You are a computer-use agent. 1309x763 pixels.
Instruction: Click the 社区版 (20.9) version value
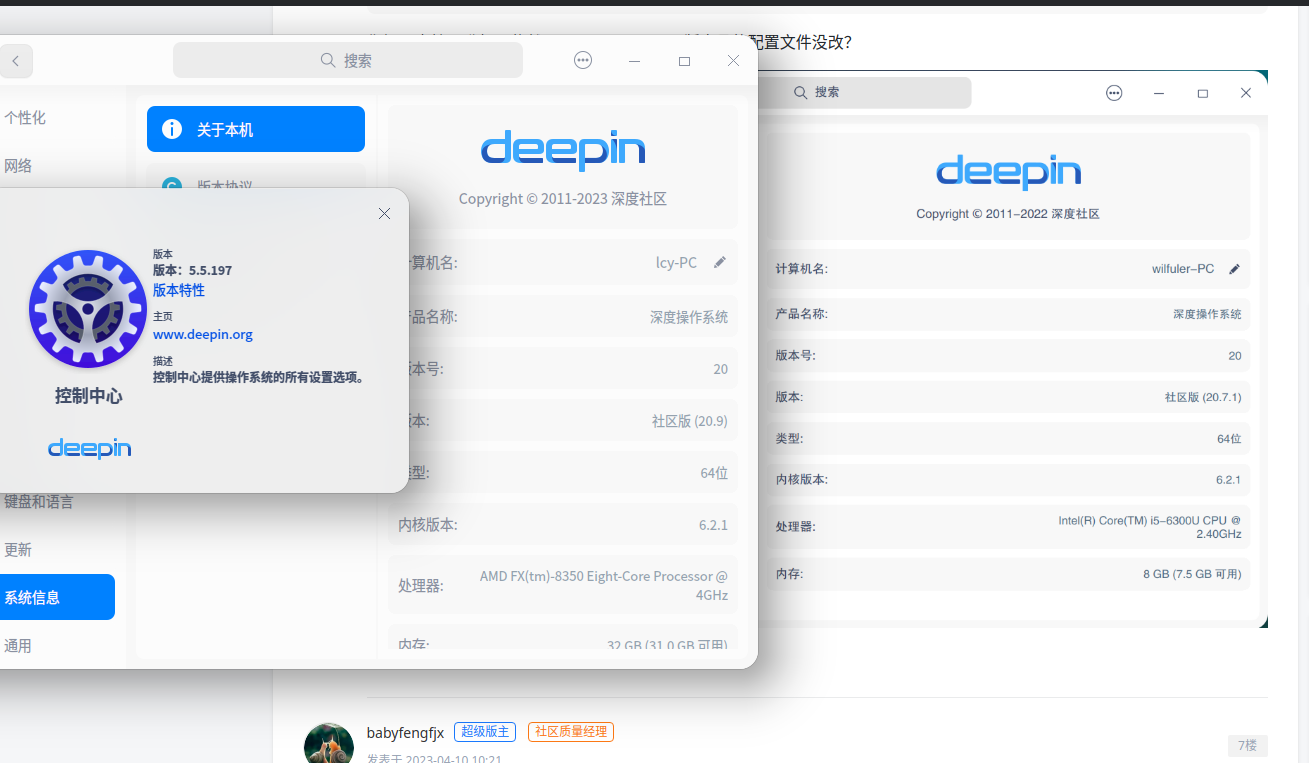690,421
